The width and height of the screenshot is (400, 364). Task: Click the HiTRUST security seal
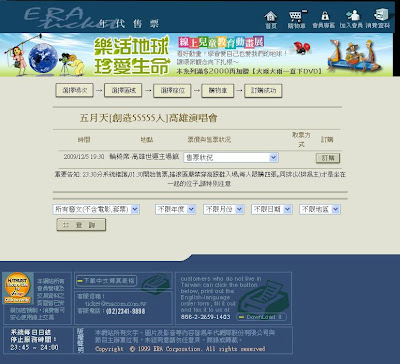coord(17,288)
